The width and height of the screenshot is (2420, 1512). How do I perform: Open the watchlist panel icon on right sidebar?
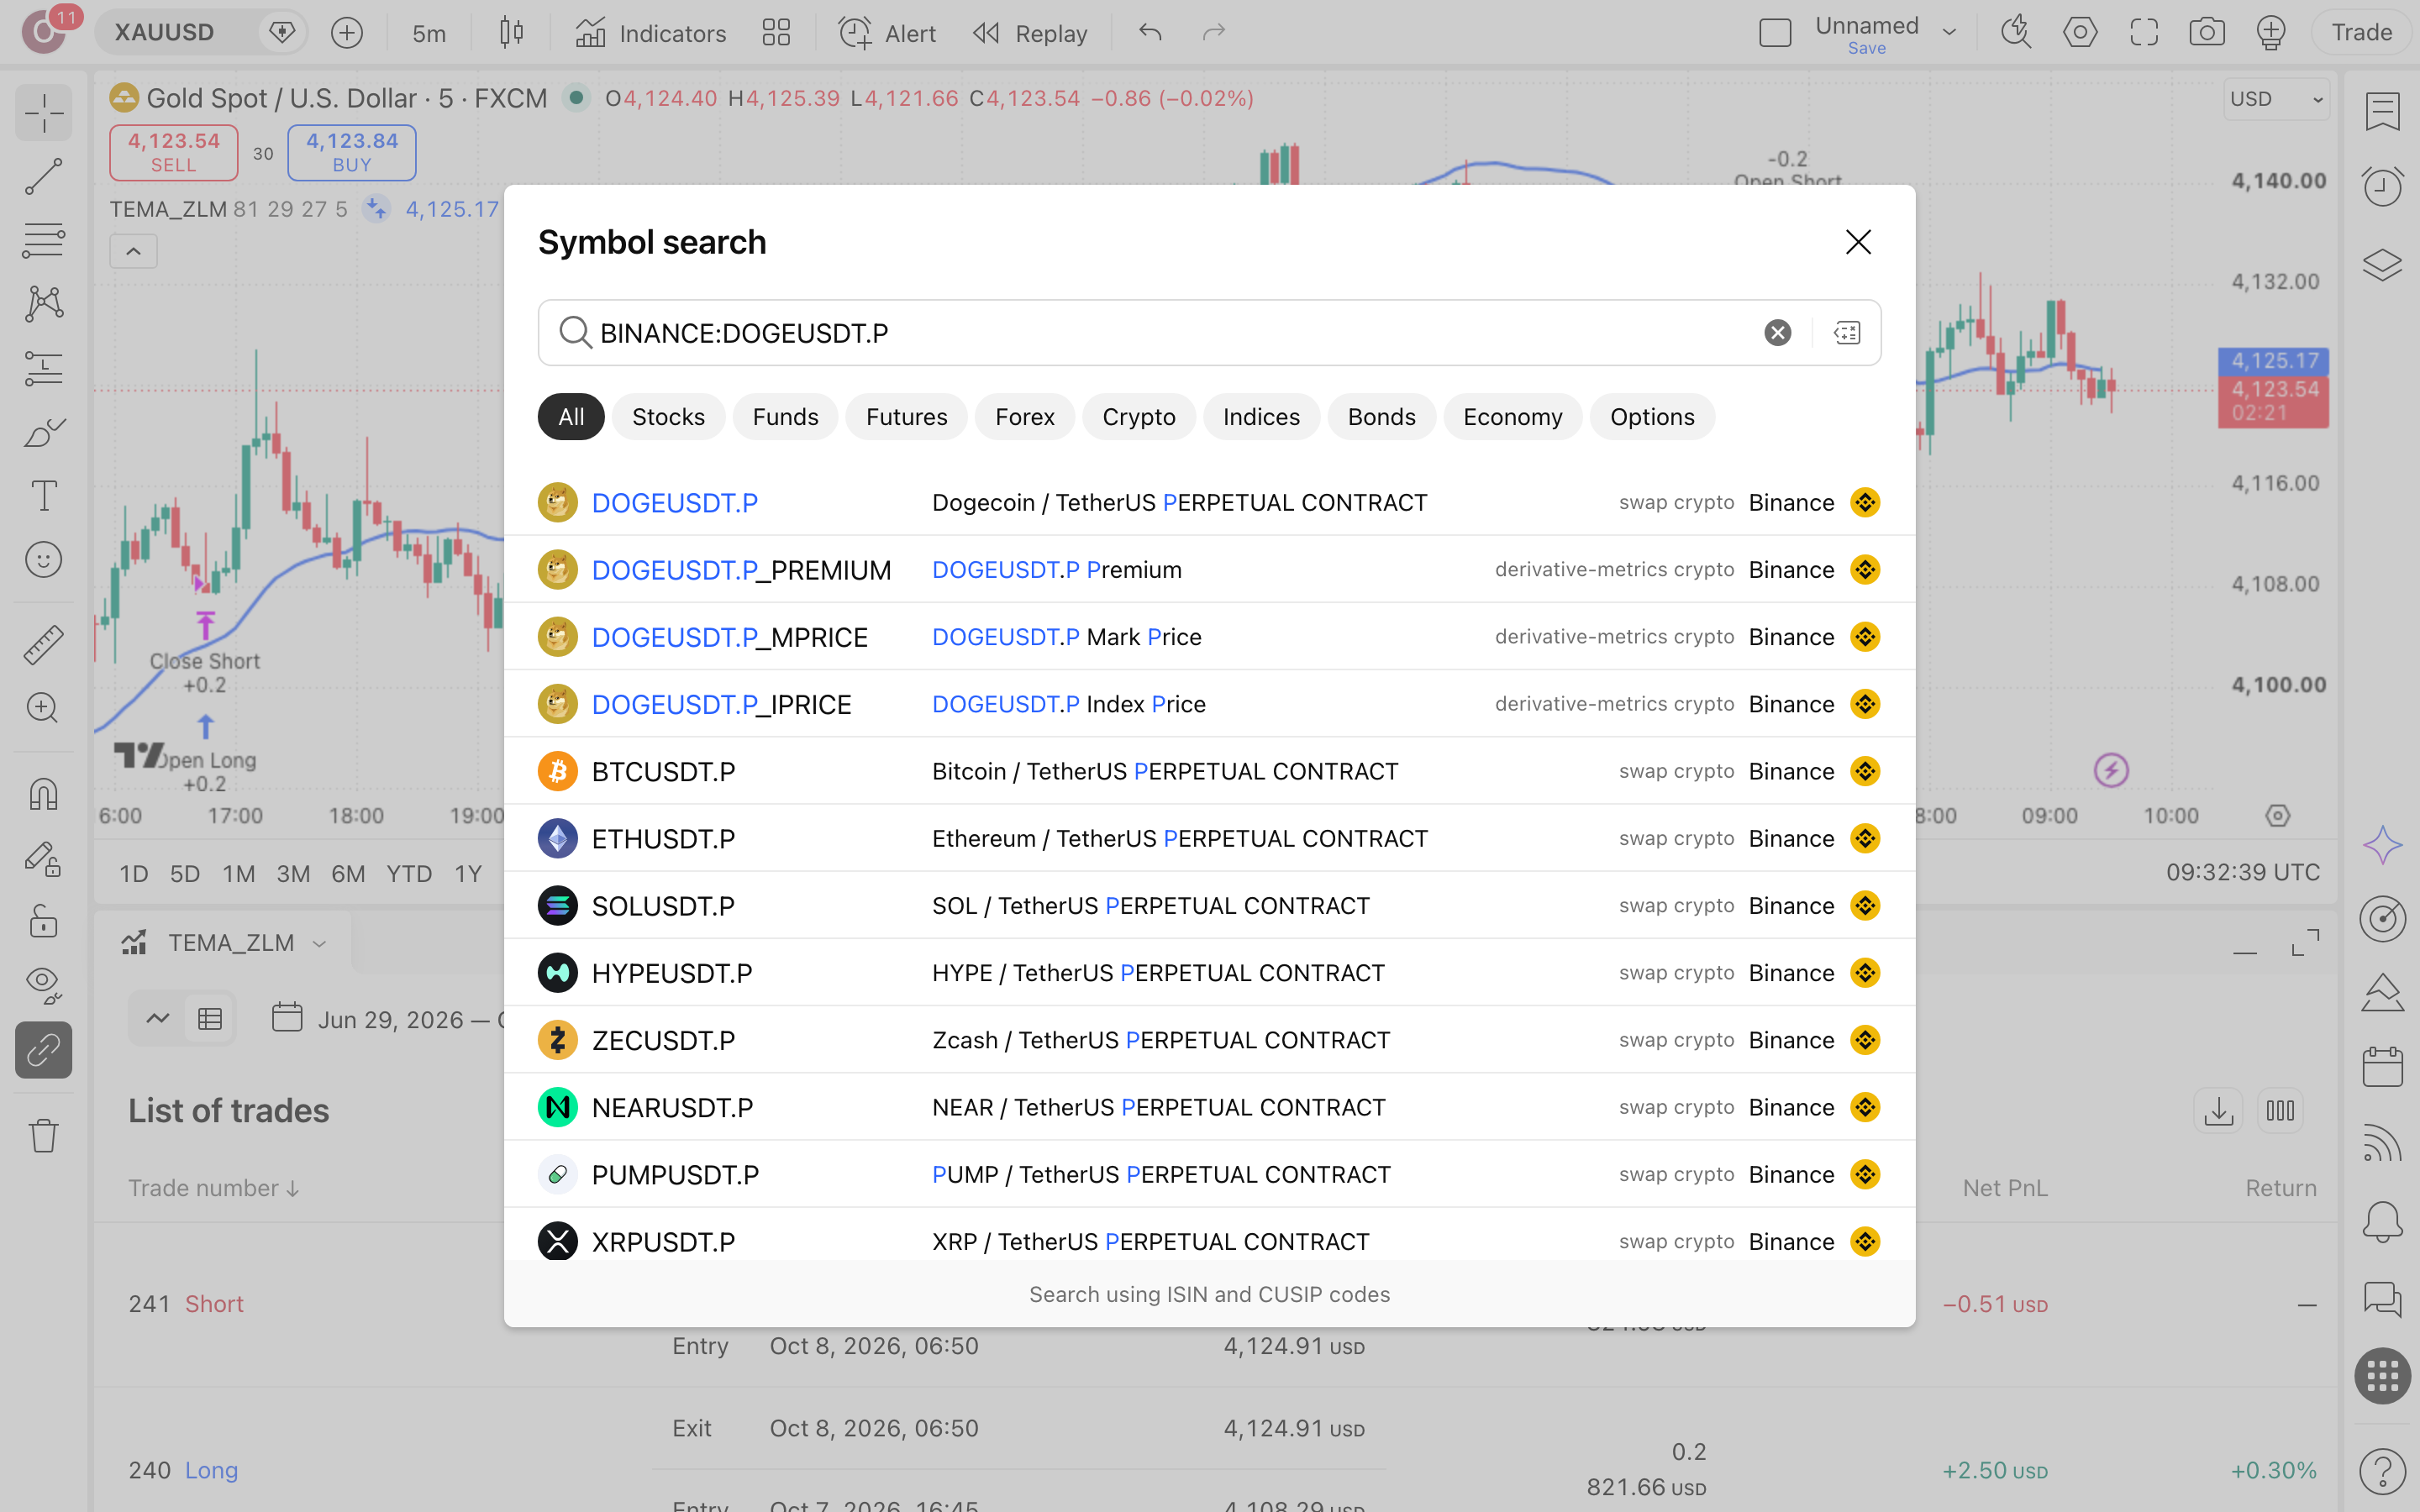[x=2383, y=111]
